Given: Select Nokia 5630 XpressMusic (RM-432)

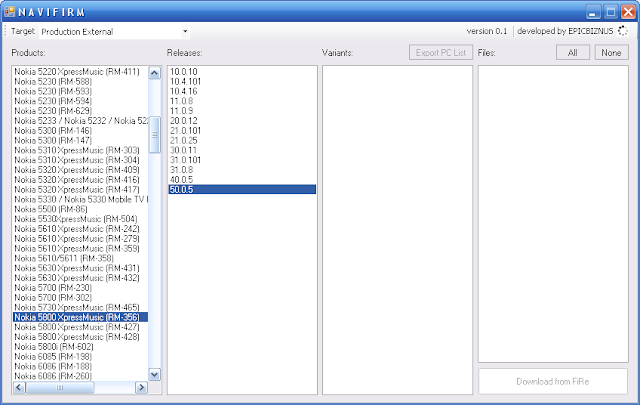Looking at the screenshot, I should [80, 278].
